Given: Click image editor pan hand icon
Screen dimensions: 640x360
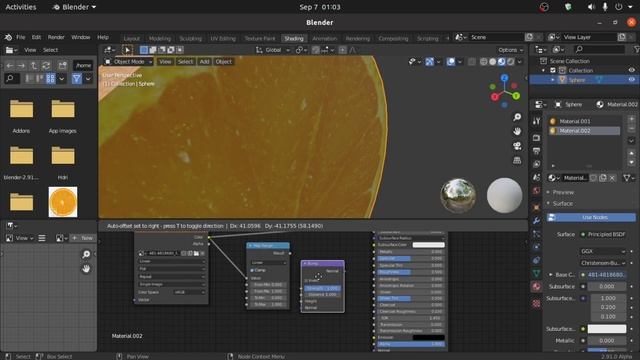Looking at the screenshot, I should (x=86, y=269).
